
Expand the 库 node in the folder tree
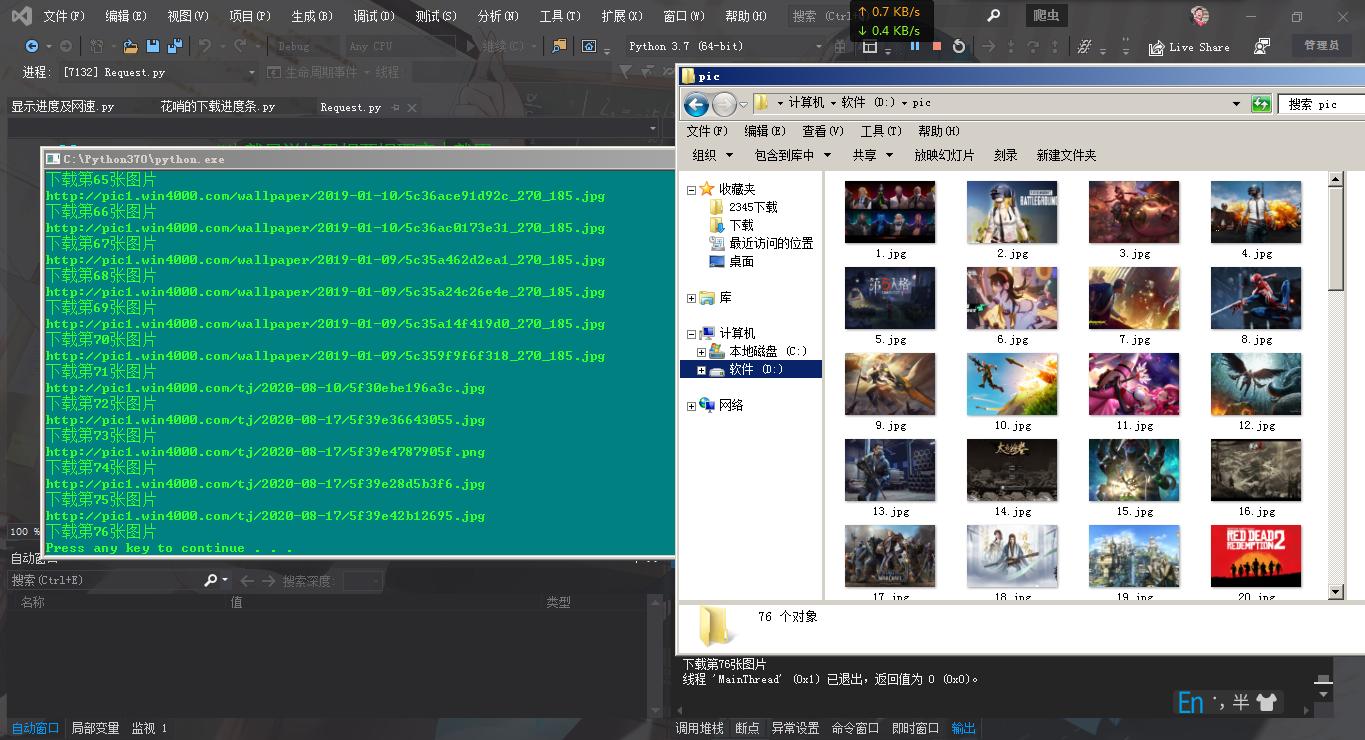pyautogui.click(x=690, y=298)
